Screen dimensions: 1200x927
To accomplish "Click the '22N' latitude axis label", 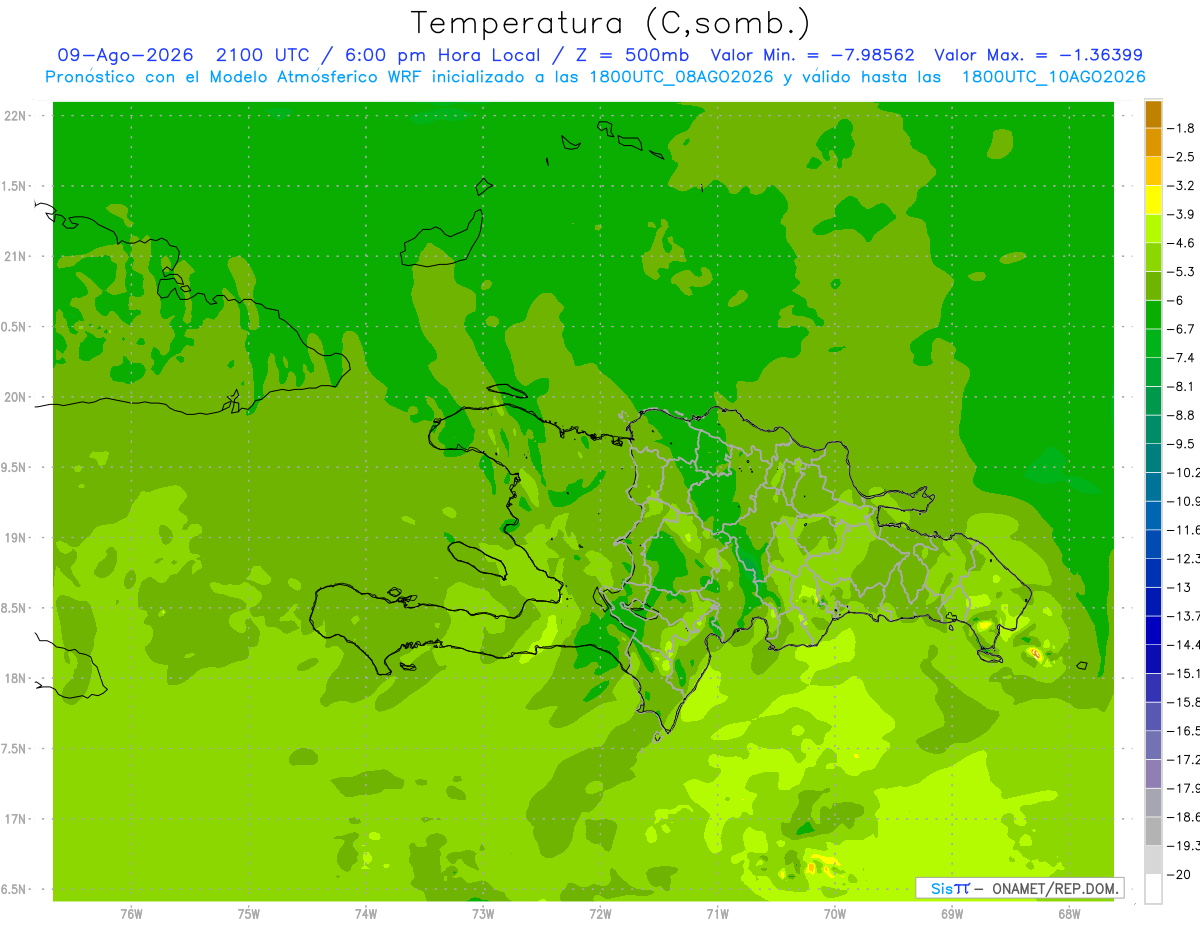I will tap(14, 115).
